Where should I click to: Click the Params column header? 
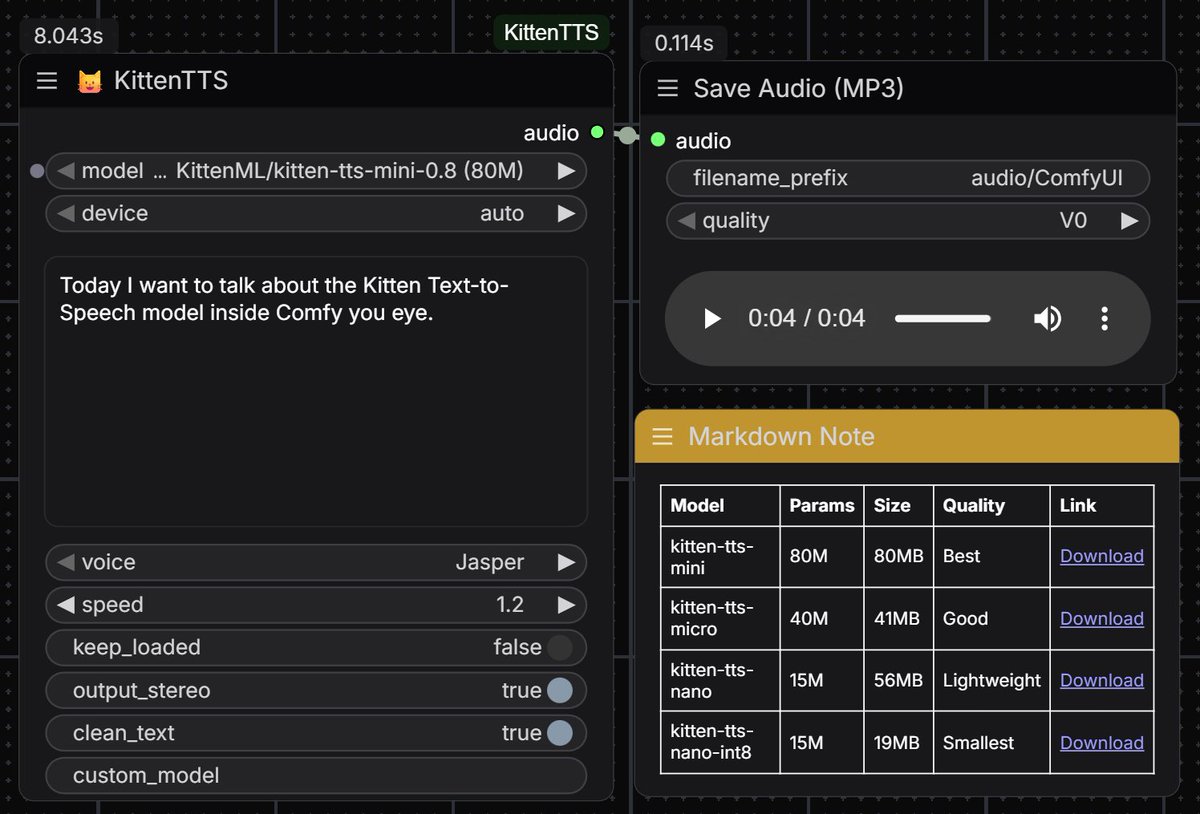click(x=822, y=506)
